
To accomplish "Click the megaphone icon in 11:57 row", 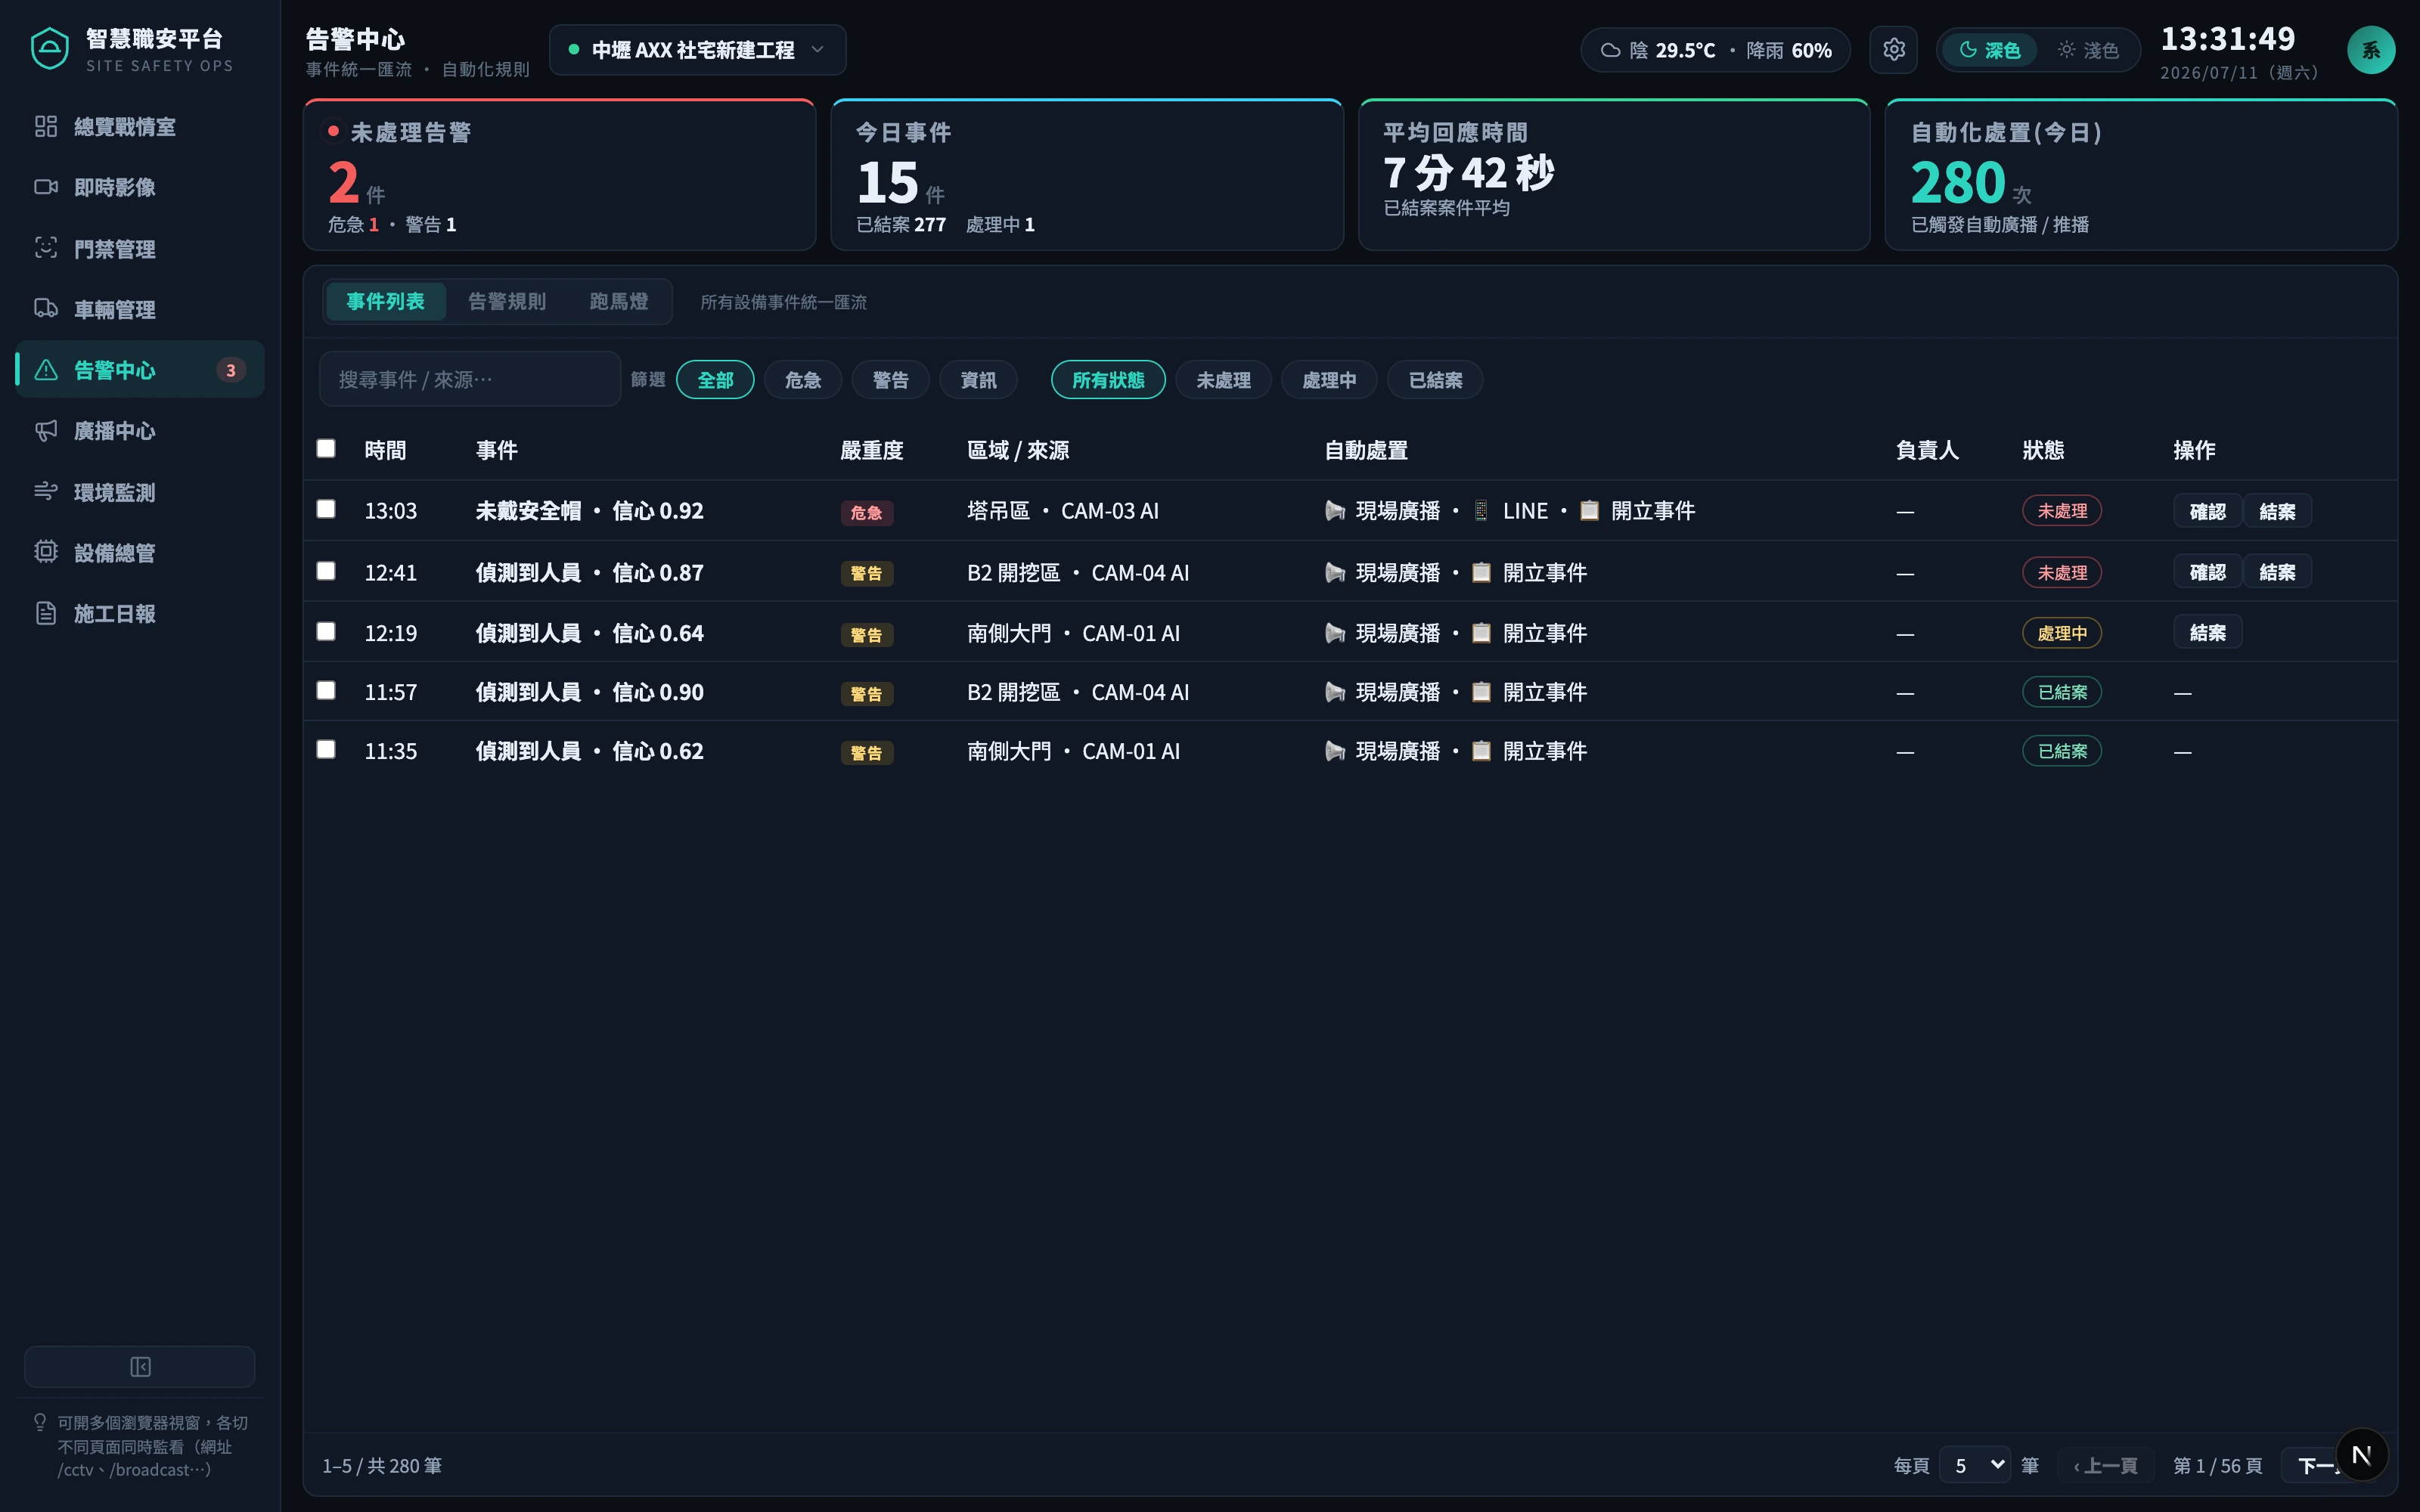I will pyautogui.click(x=1335, y=692).
